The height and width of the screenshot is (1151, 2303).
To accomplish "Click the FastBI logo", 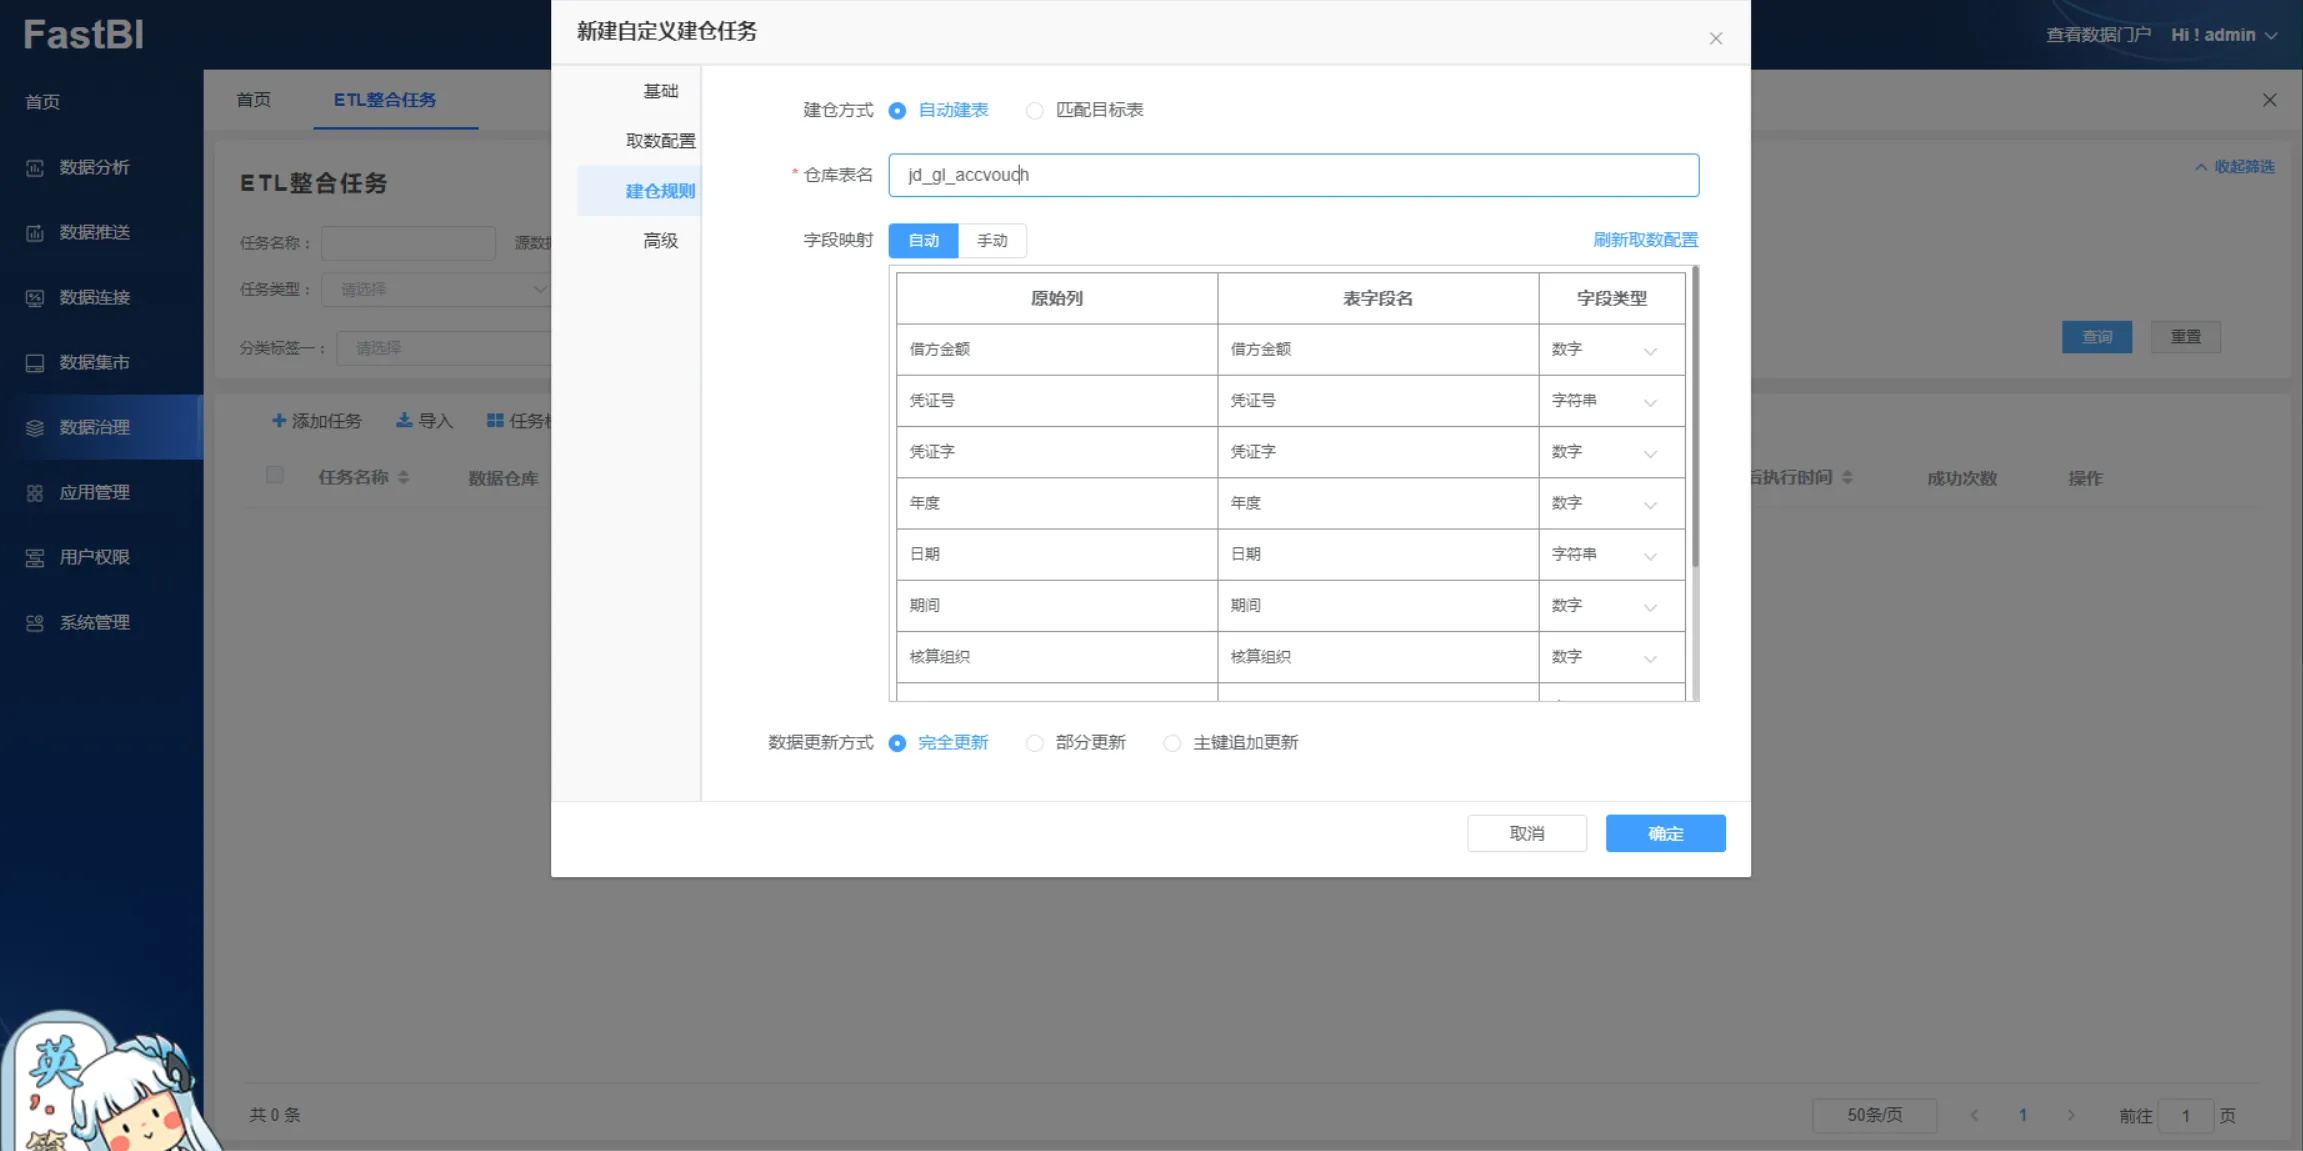I will [x=84, y=35].
